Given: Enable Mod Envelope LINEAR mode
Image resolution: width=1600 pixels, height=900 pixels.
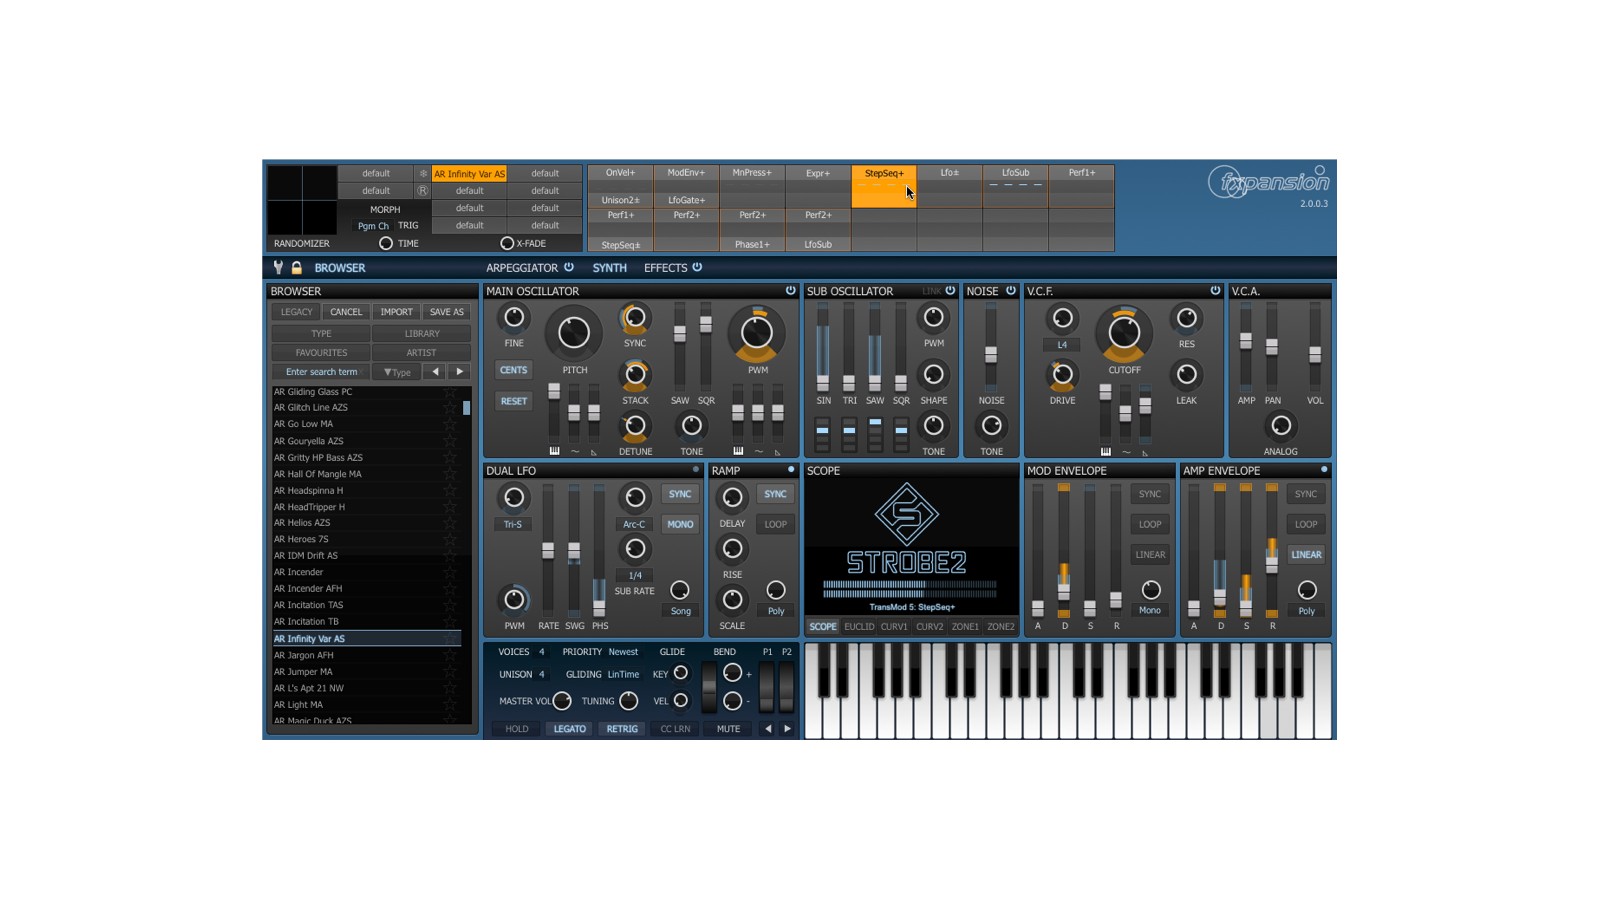Looking at the screenshot, I should click(1150, 555).
